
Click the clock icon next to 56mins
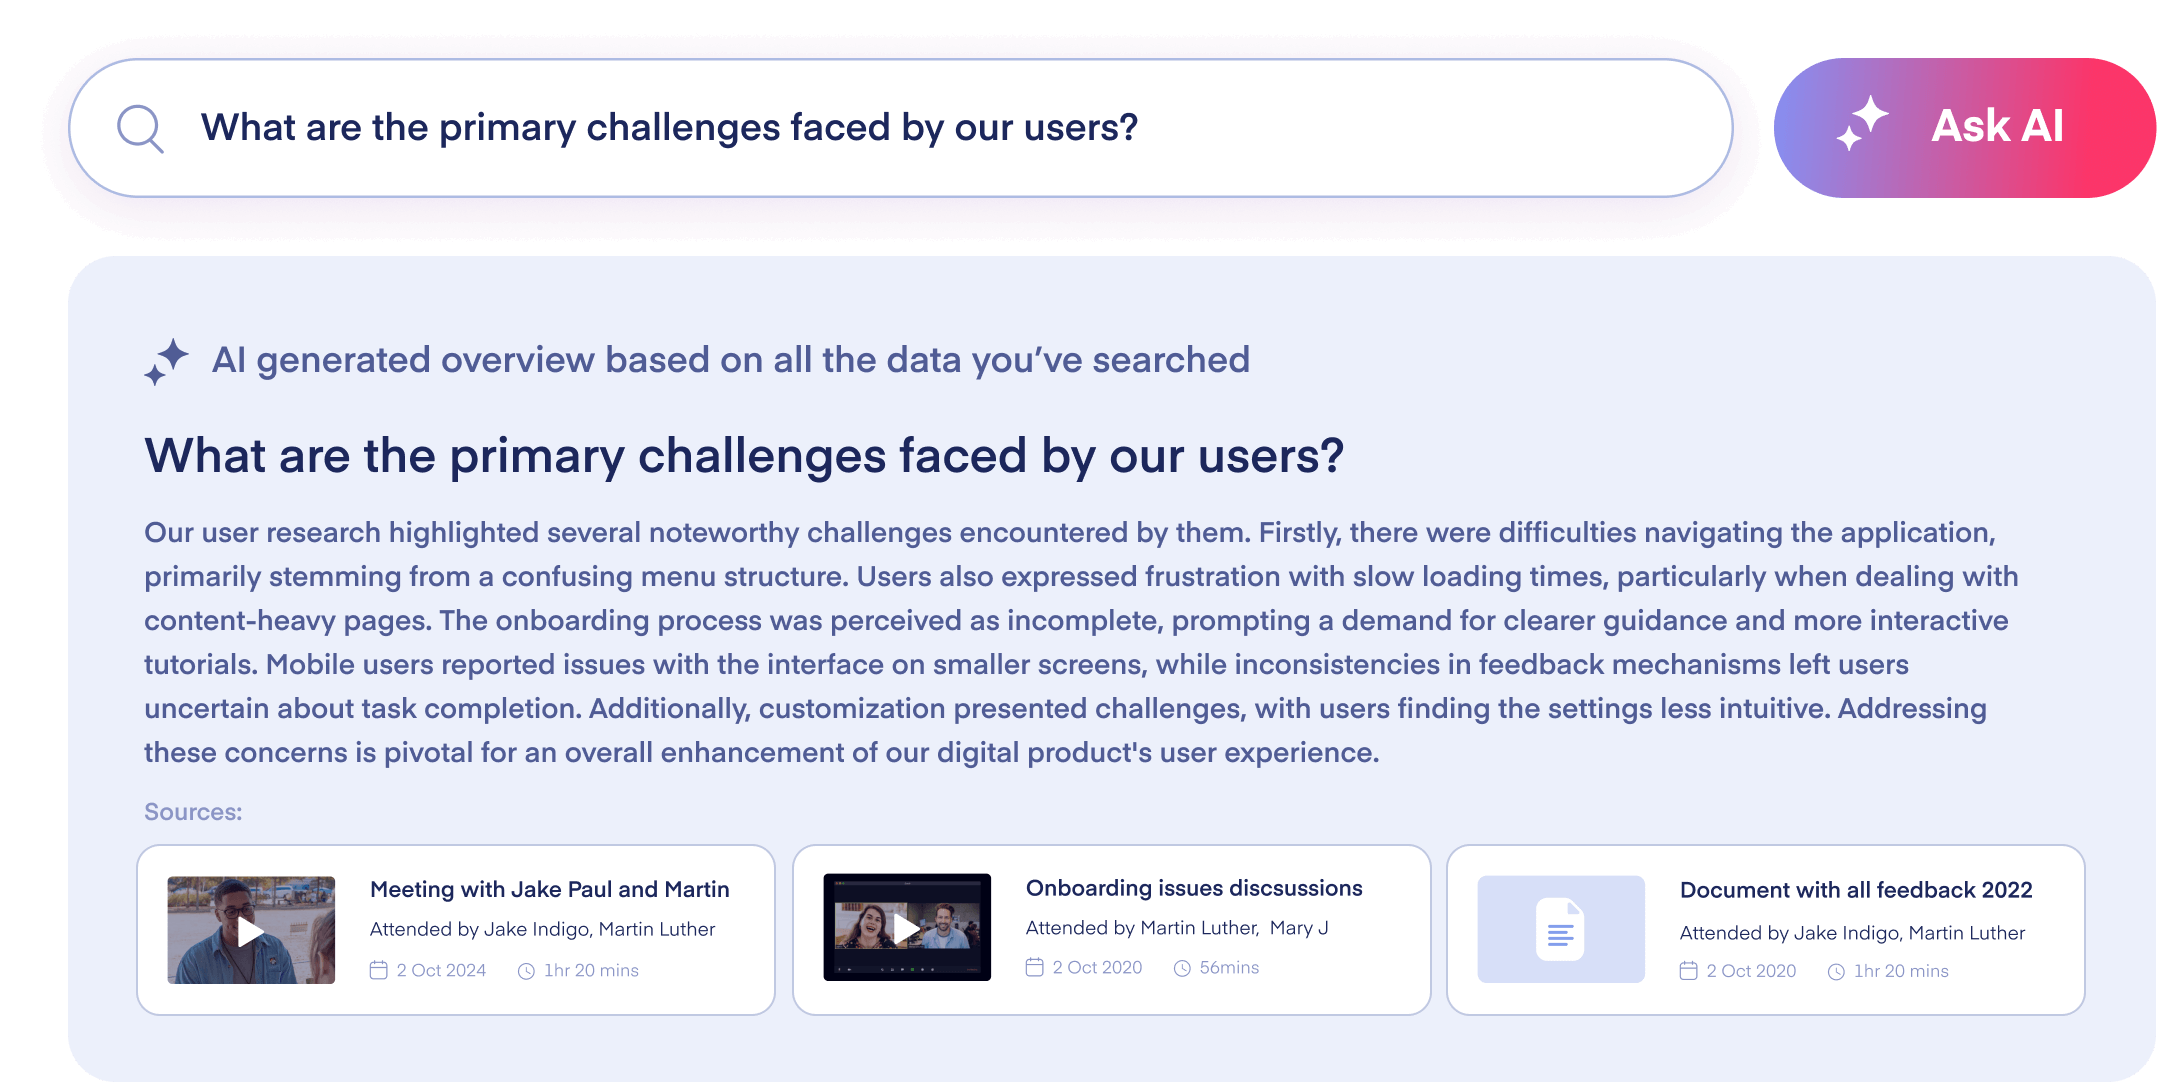pos(1183,967)
